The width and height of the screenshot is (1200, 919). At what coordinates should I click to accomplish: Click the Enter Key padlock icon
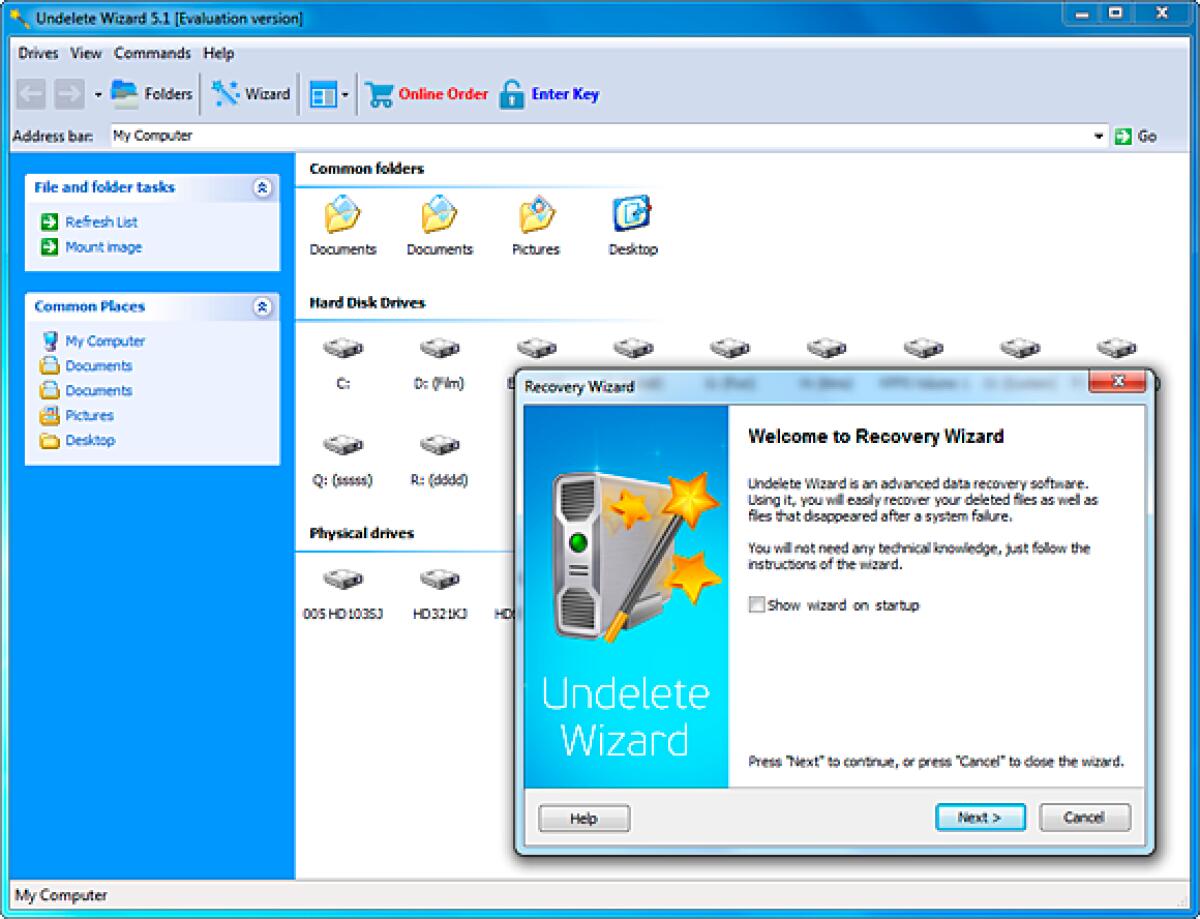[512, 93]
